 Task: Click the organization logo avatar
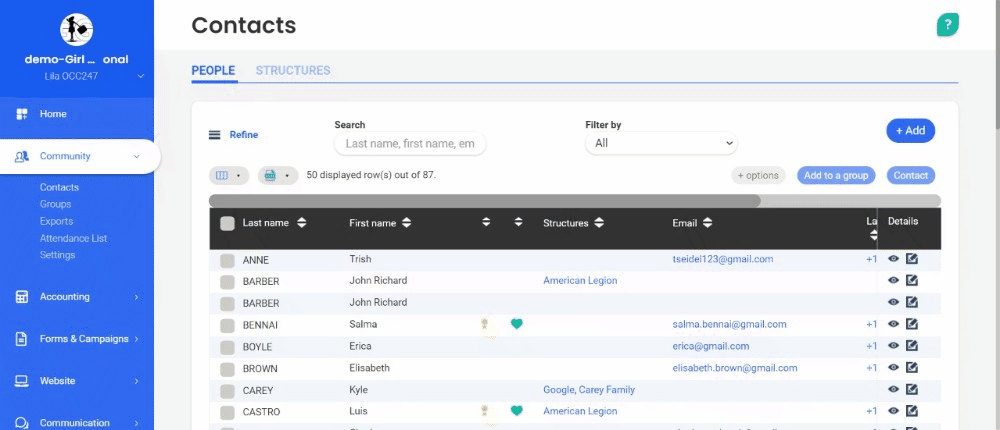point(77,29)
